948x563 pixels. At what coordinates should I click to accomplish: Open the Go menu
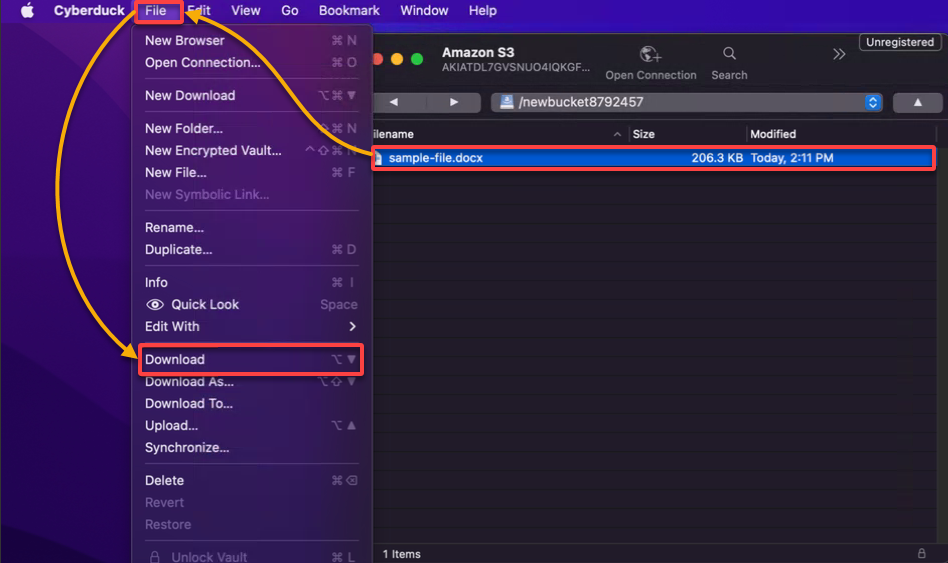point(290,10)
